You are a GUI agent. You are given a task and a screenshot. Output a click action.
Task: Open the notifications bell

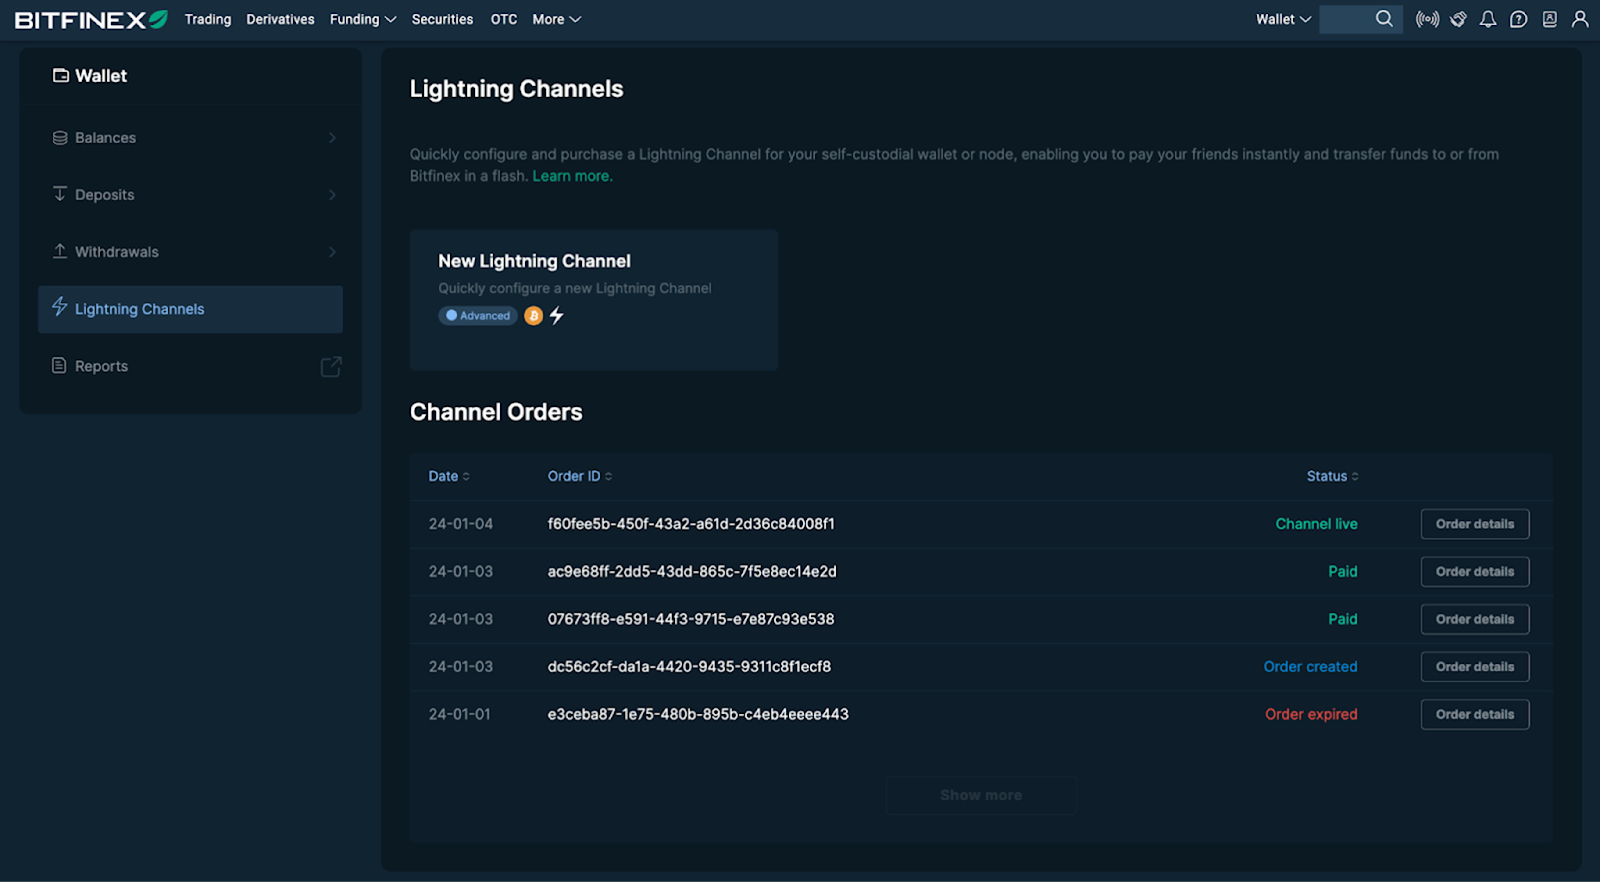(x=1488, y=19)
